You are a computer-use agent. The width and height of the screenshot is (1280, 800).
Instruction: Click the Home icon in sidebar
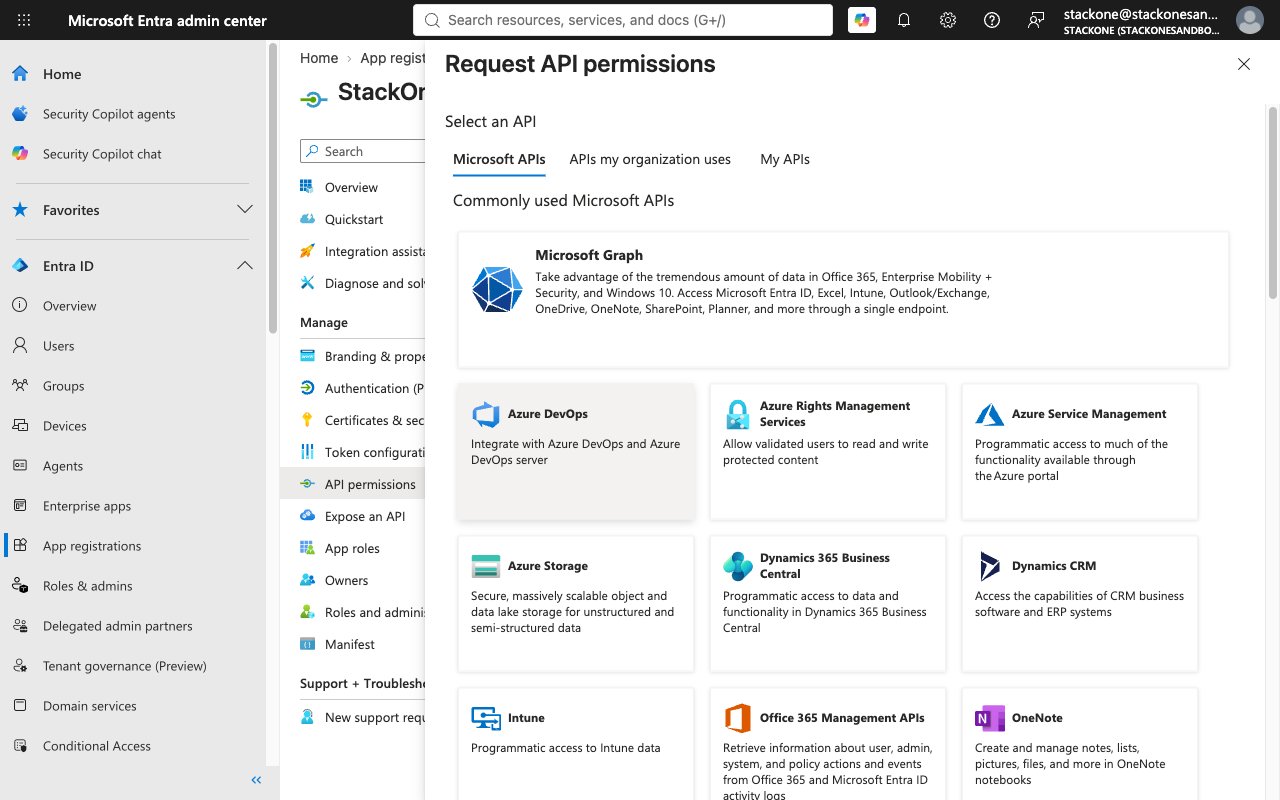pos(20,74)
